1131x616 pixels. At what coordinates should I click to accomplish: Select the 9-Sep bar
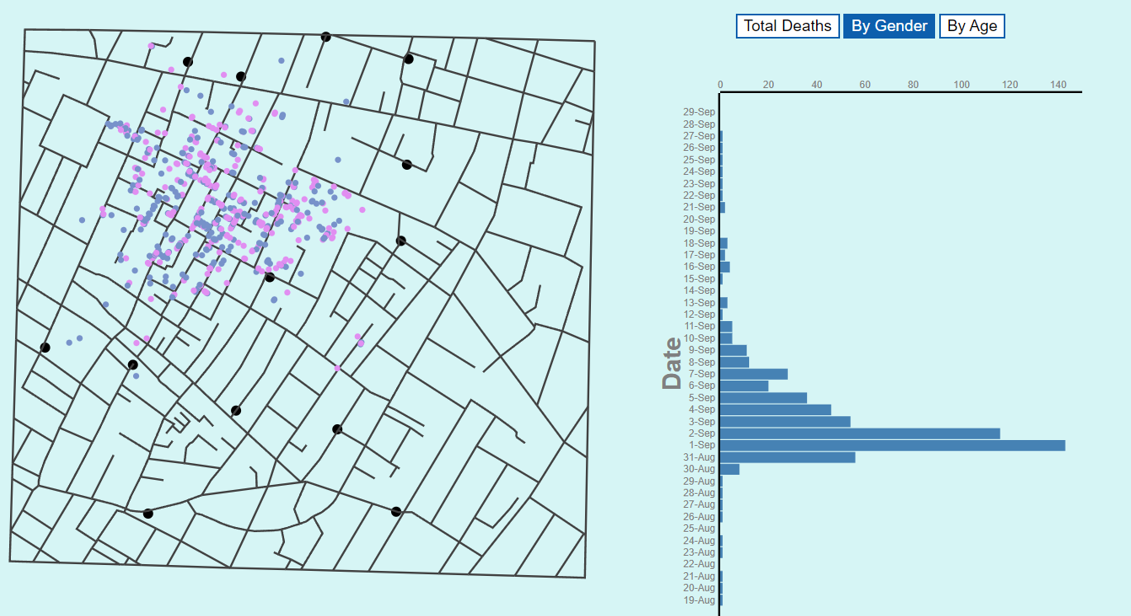733,350
